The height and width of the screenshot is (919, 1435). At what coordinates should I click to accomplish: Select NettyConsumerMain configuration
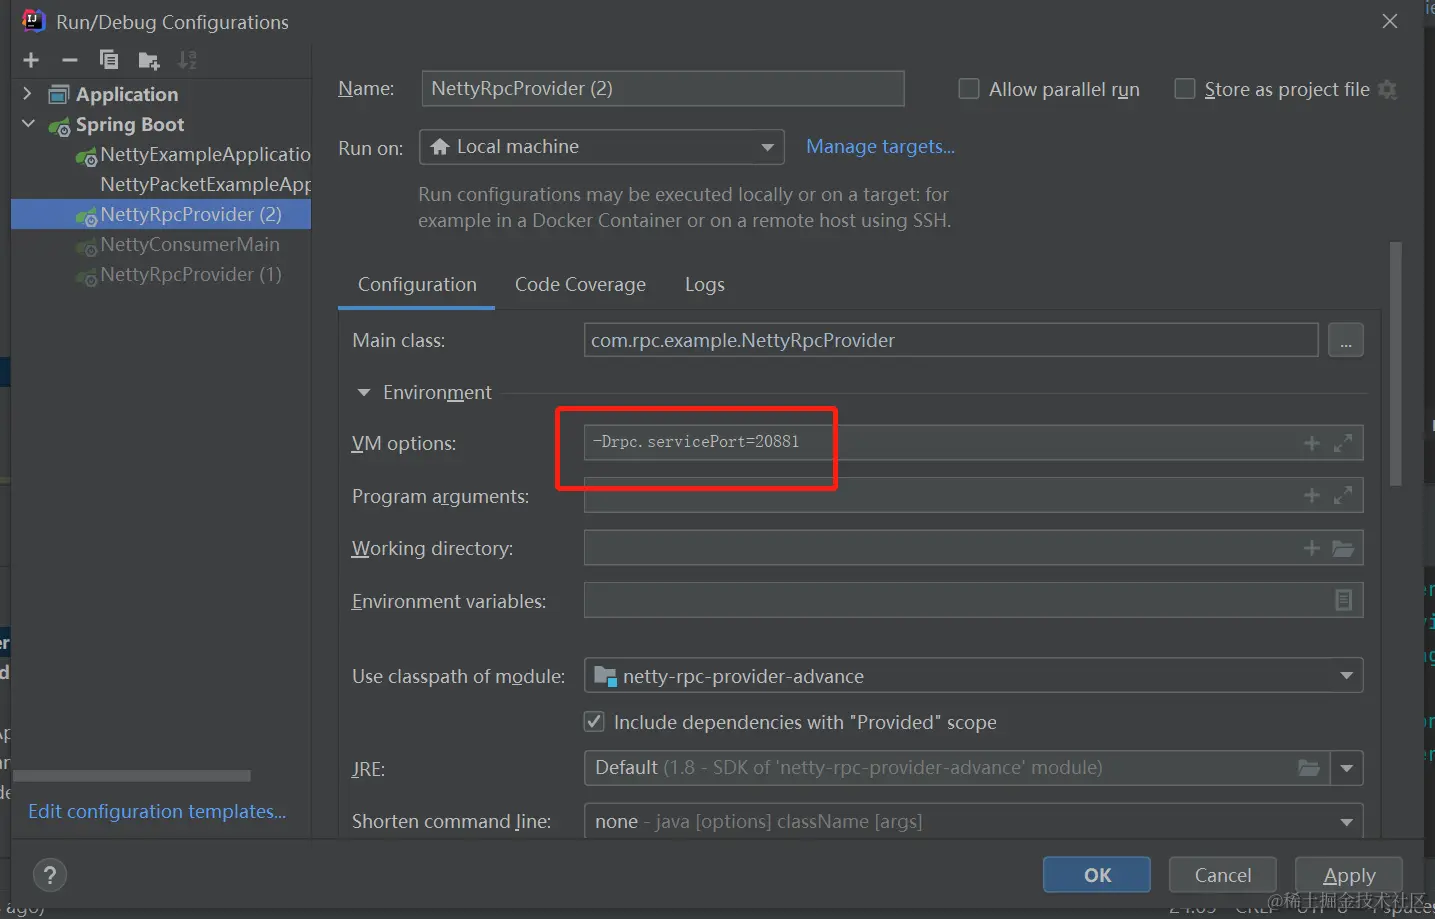pos(190,244)
